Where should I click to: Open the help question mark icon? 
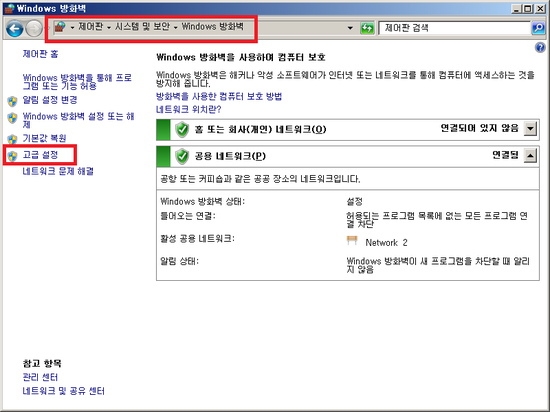(x=540, y=47)
